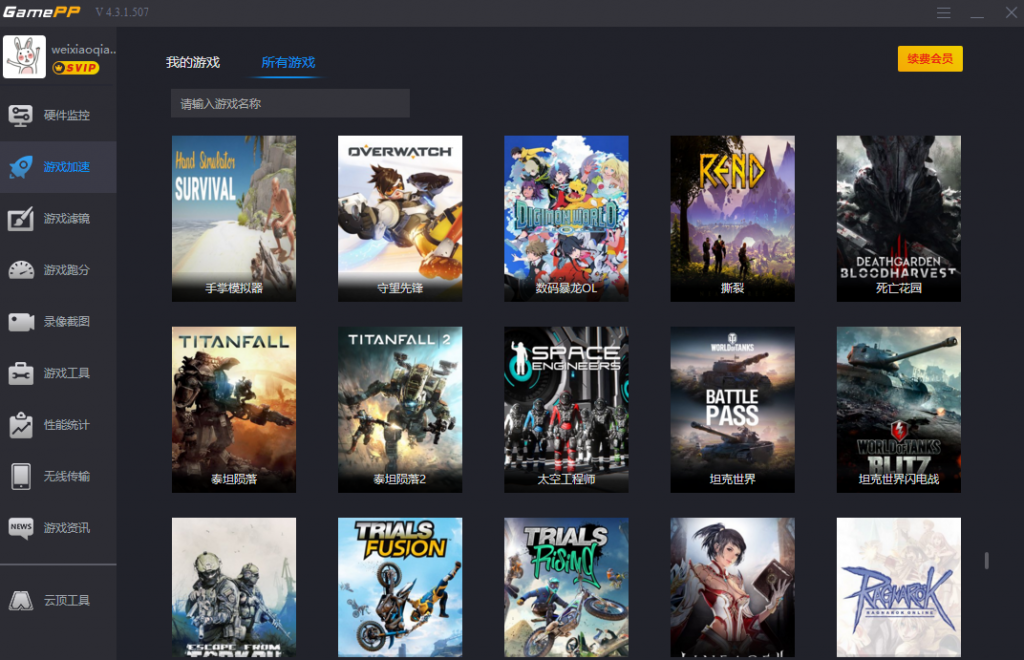Switch to the 所有游戏 tab
1024x660 pixels.
[288, 63]
